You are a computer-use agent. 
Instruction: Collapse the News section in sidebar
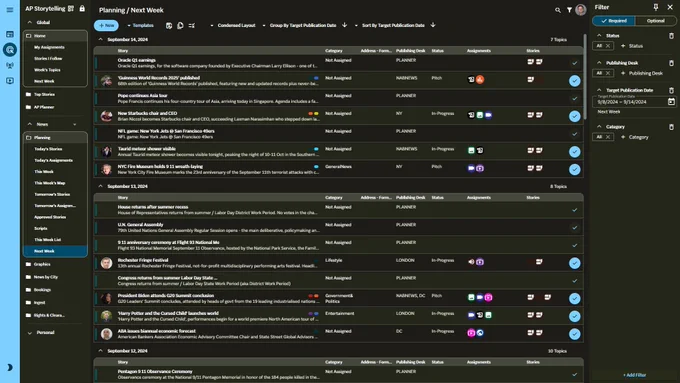29,124
